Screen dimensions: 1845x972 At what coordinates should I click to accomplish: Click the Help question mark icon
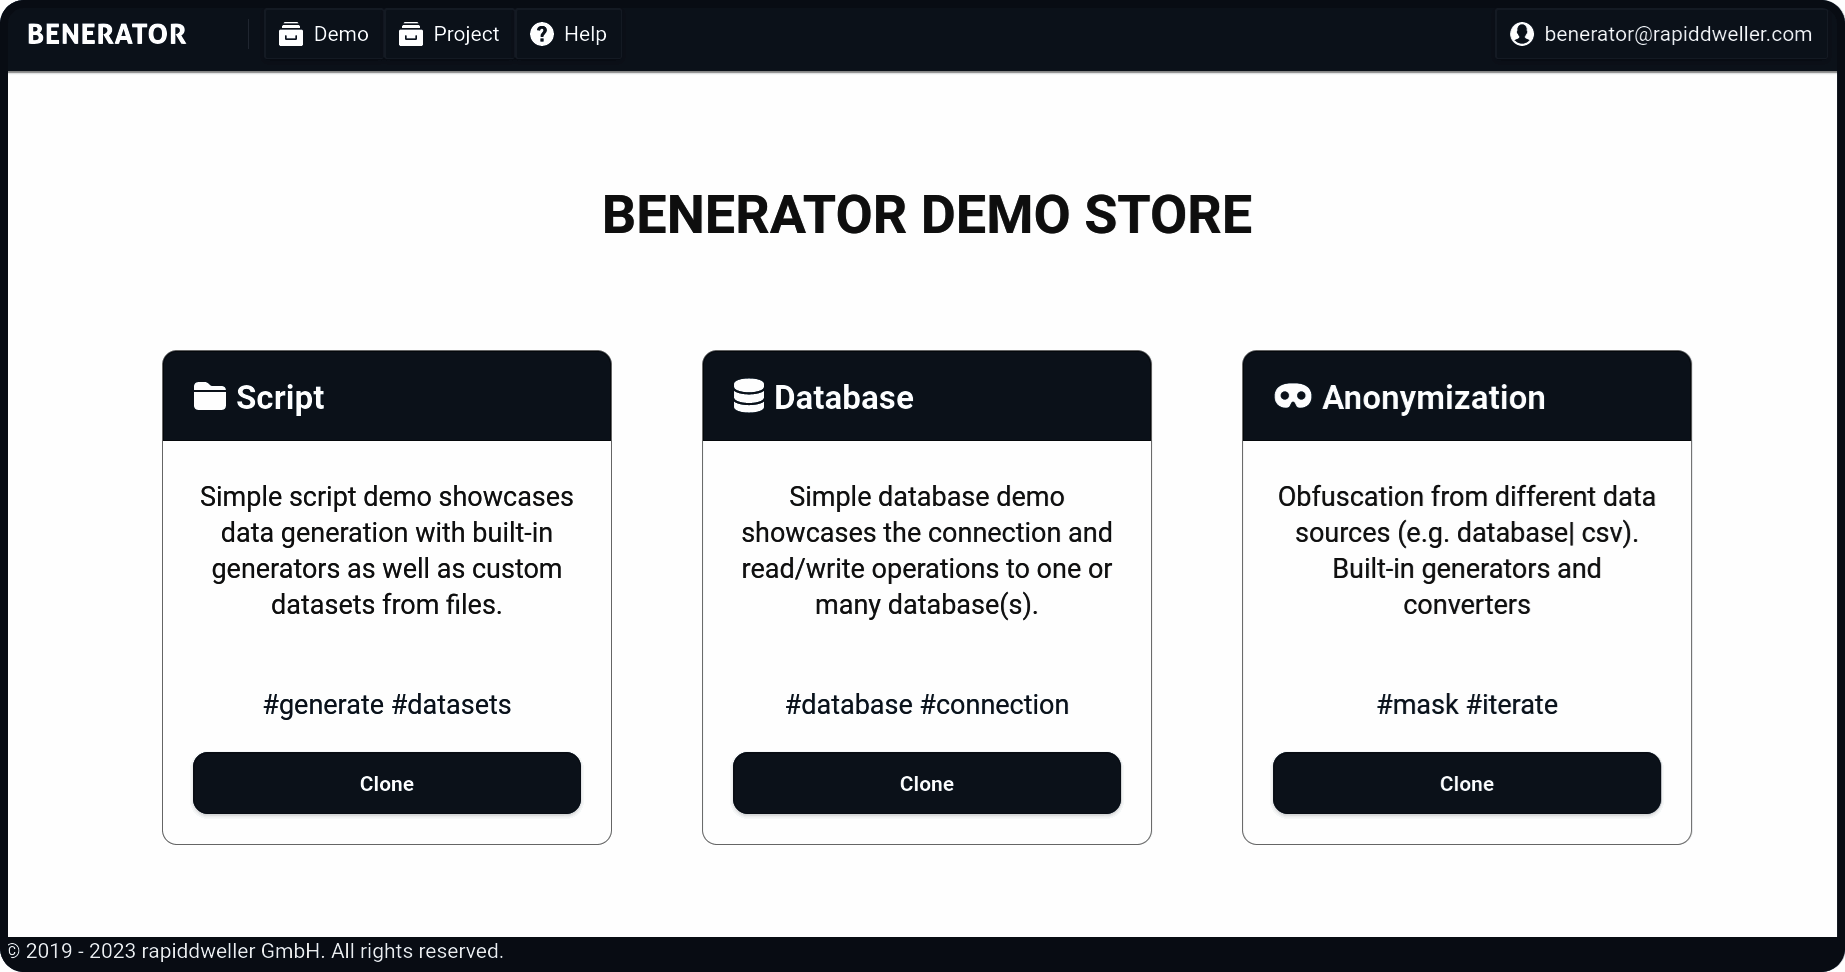[x=542, y=34]
